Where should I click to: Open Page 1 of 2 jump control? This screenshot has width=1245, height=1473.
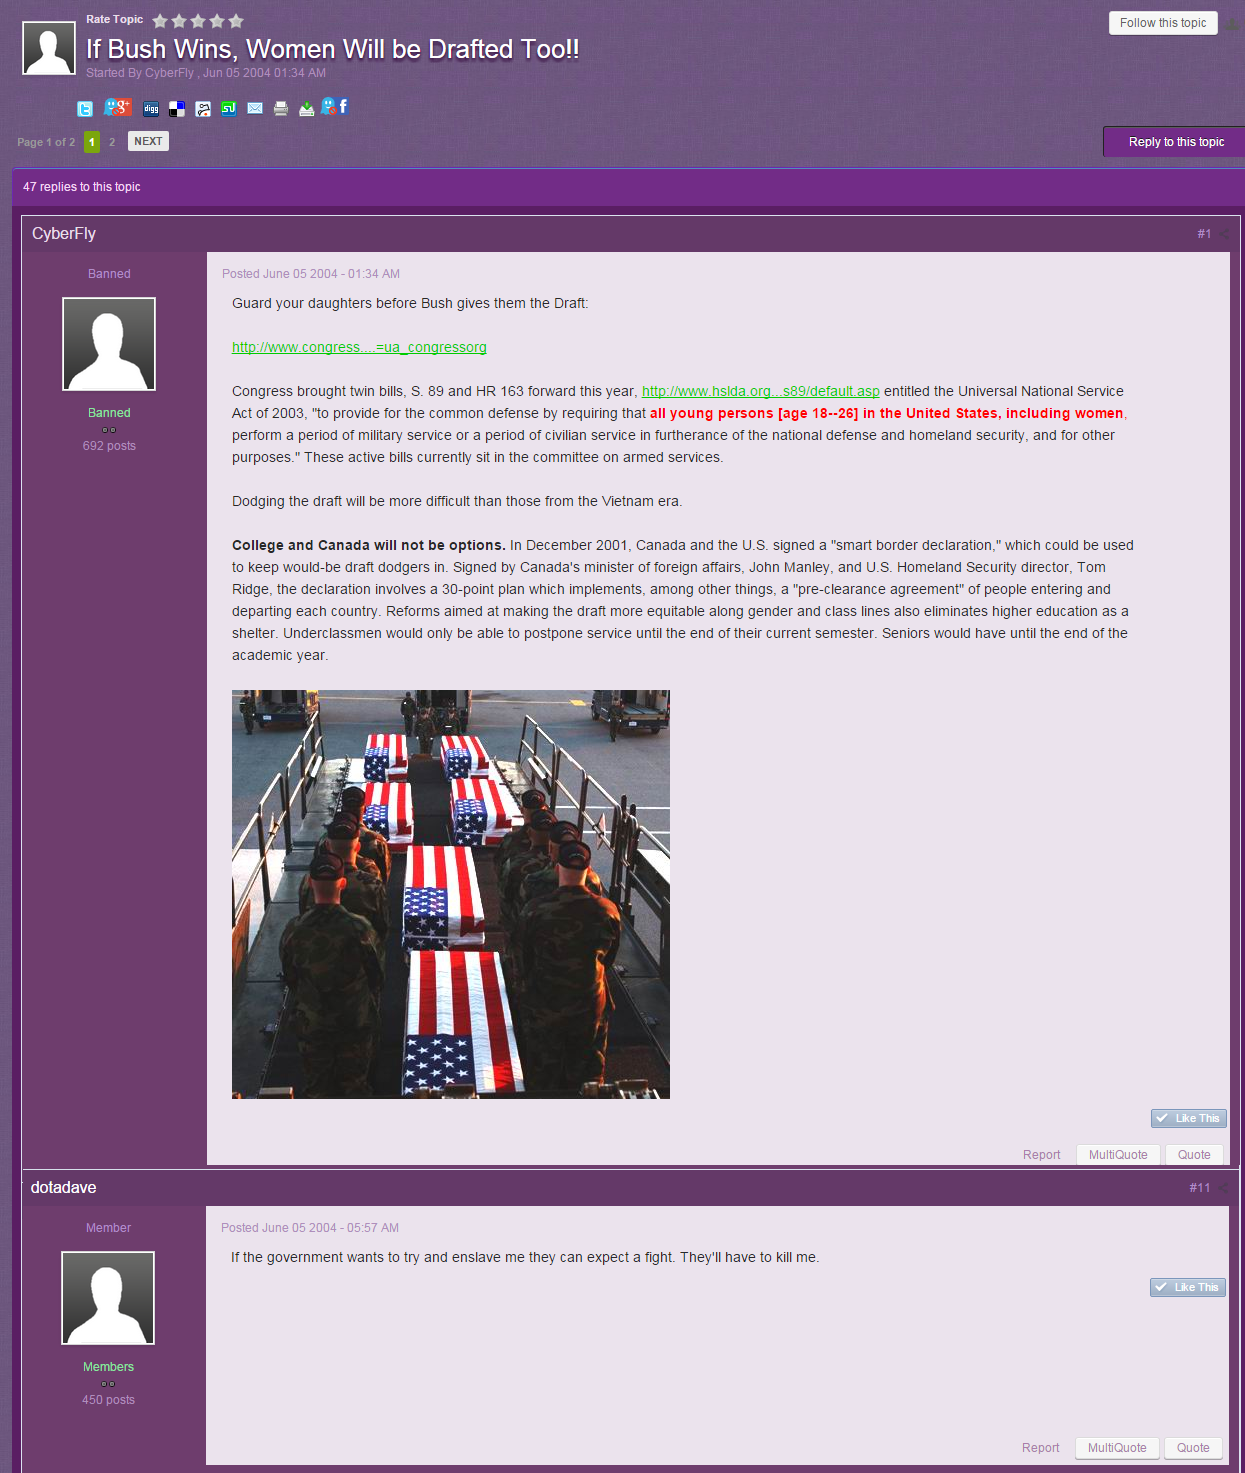pyautogui.click(x=46, y=142)
